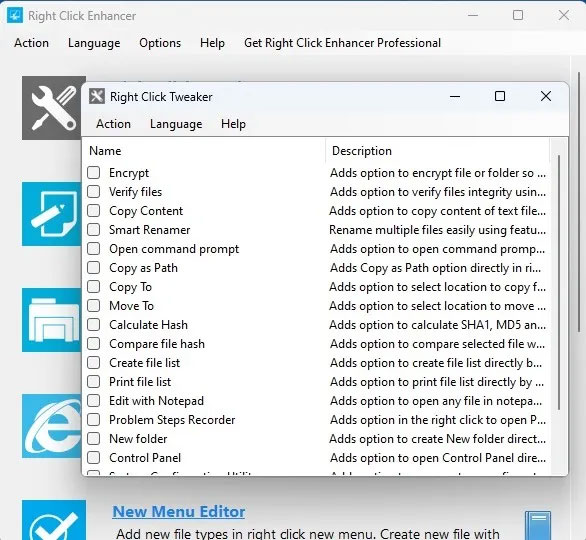Check the Control Panel checkbox

click(x=93, y=457)
